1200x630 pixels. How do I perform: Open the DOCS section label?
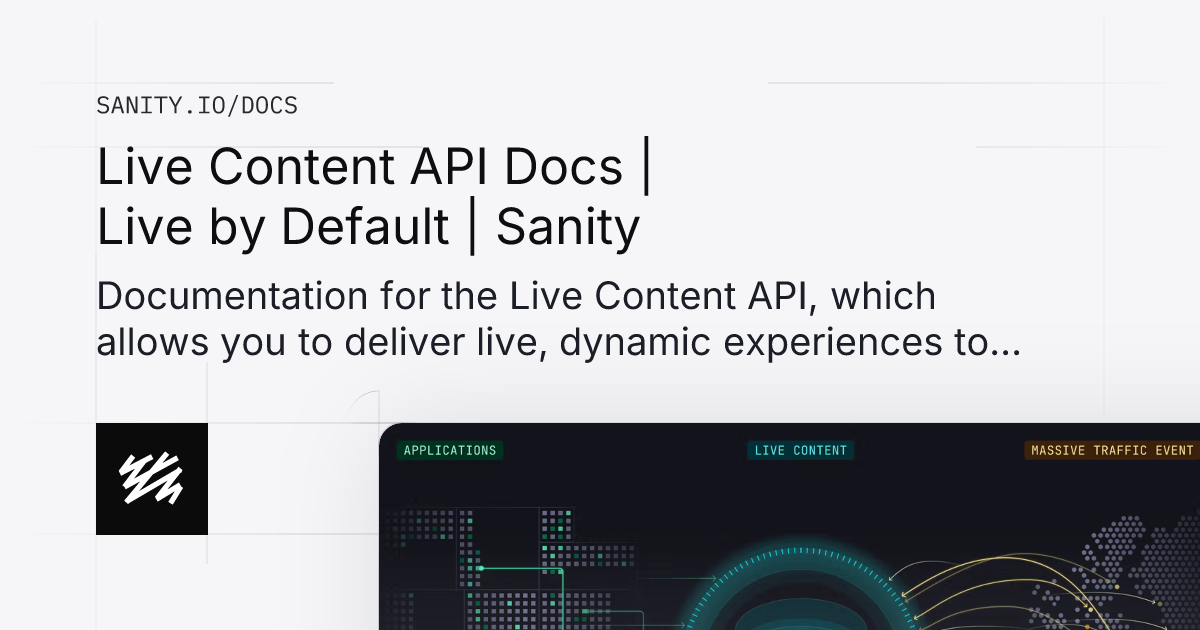tap(265, 105)
